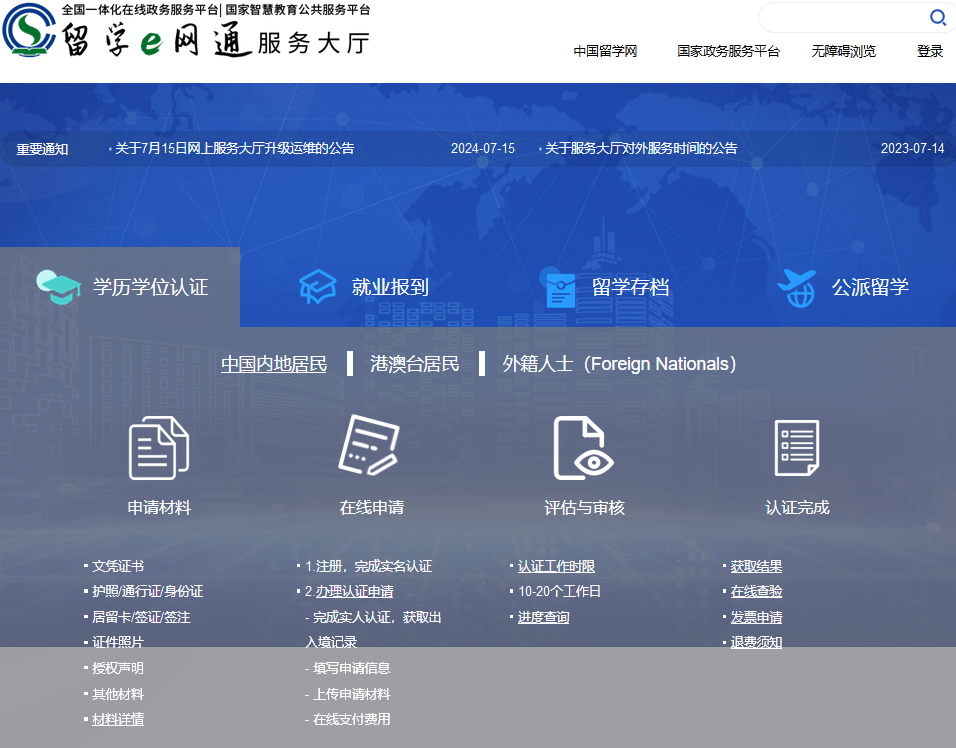Click the 申请材料 documents icon
This screenshot has height=748, width=956.
click(159, 447)
